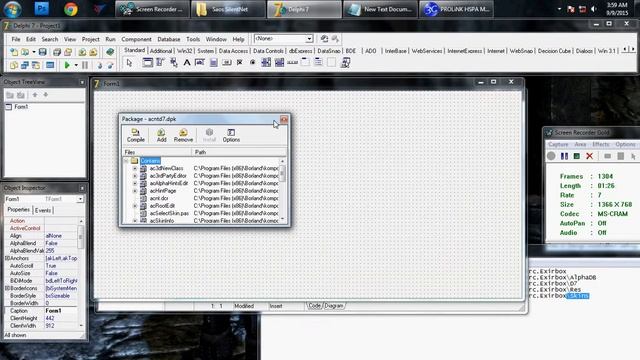Switch to the Win32 palette tab
Image resolution: width=640 pixels, height=360 pixels.
184,51
